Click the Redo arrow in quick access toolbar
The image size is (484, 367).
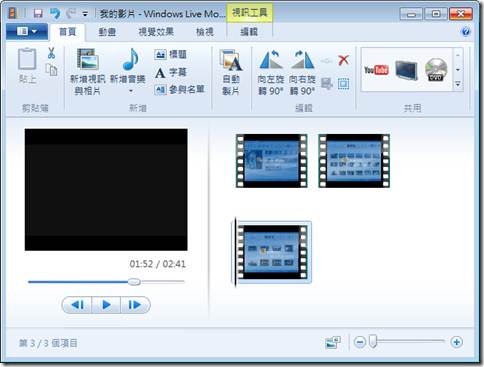point(71,13)
